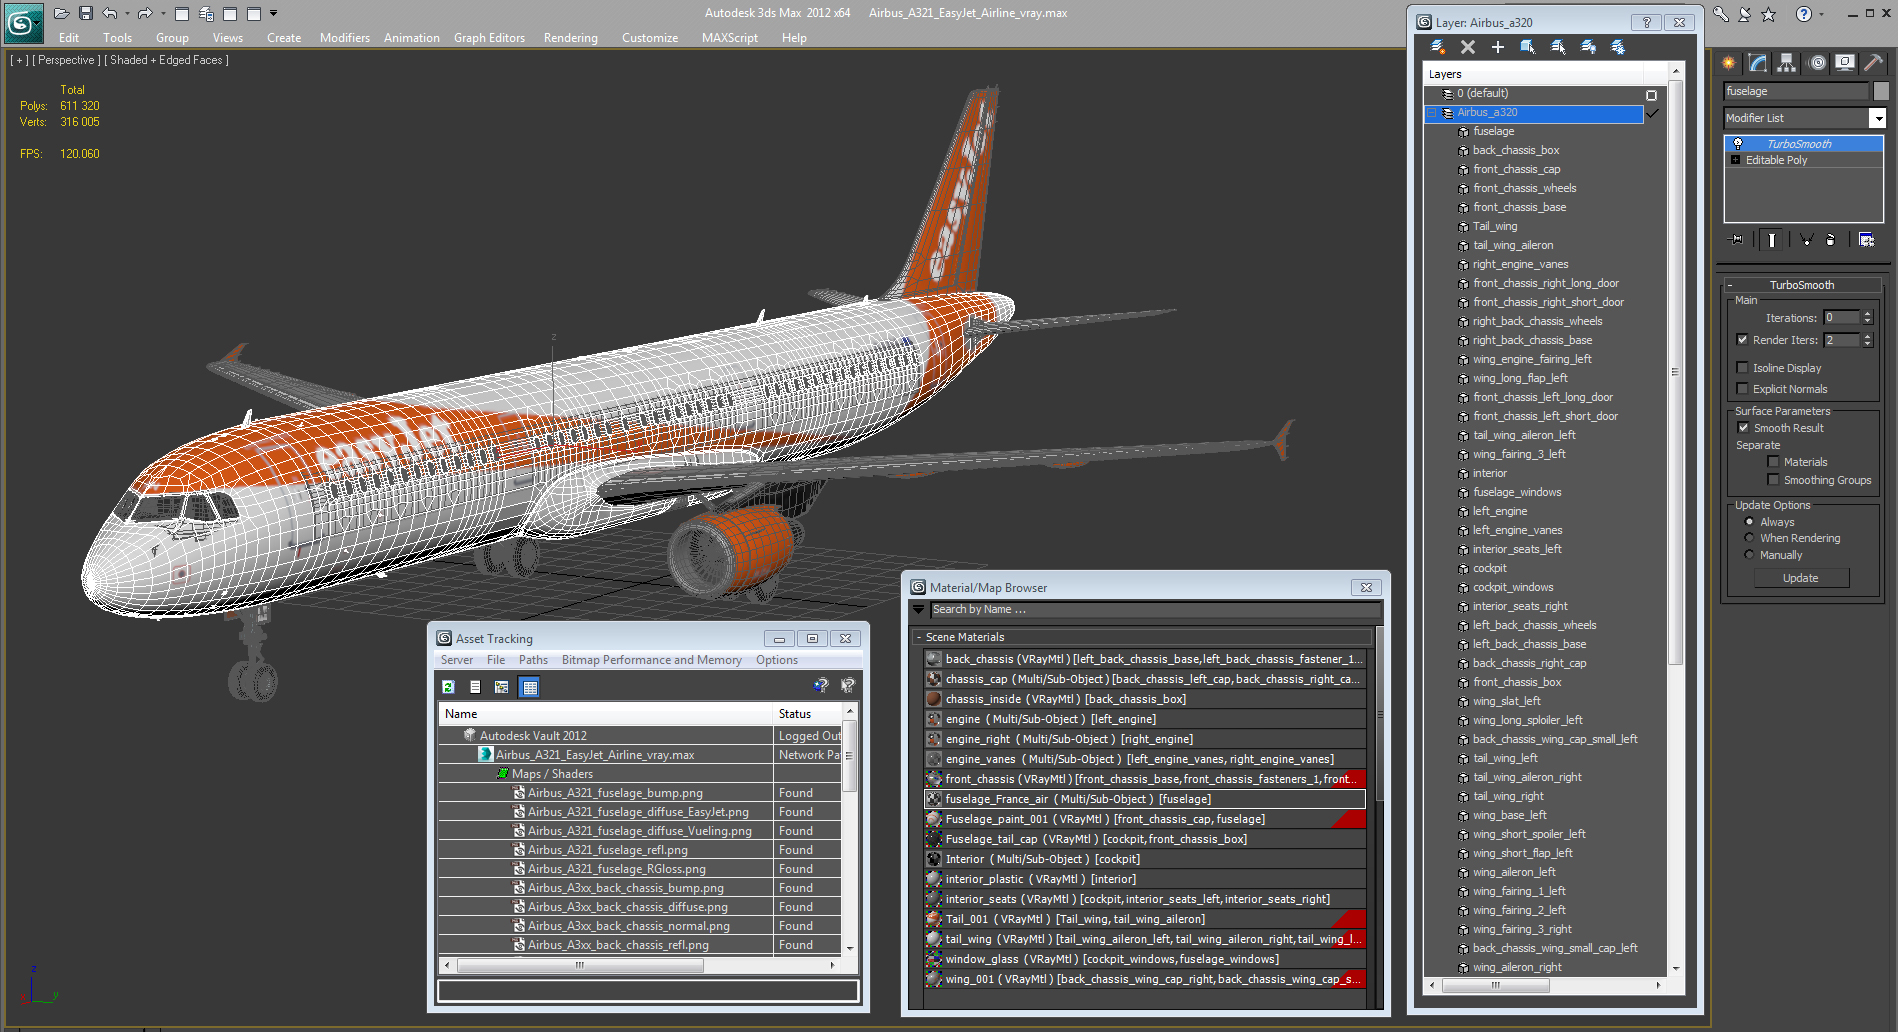Select the Manually update option
Viewport: 1898px width, 1032px height.
point(1749,555)
